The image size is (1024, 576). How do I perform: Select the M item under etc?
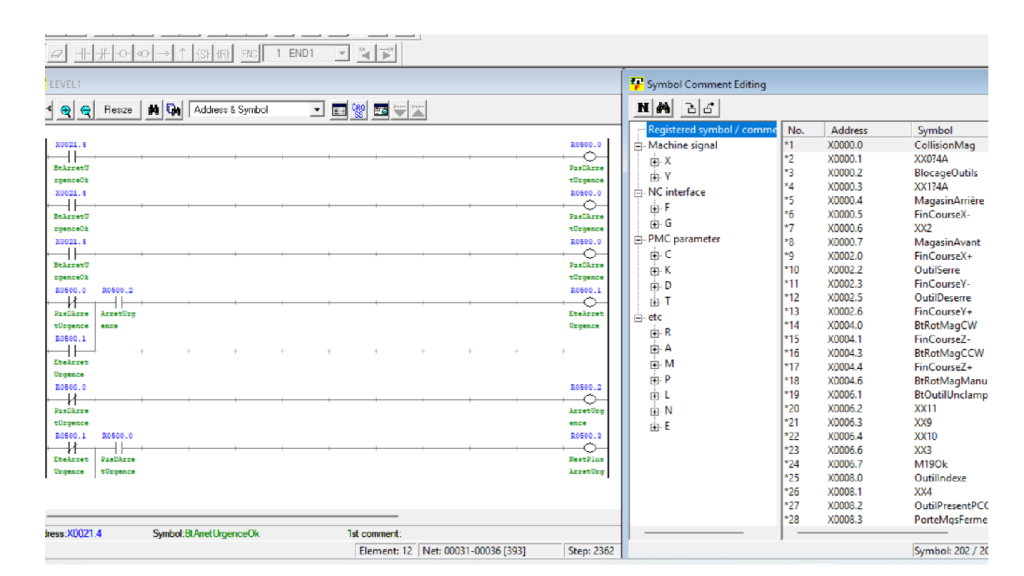point(669,364)
